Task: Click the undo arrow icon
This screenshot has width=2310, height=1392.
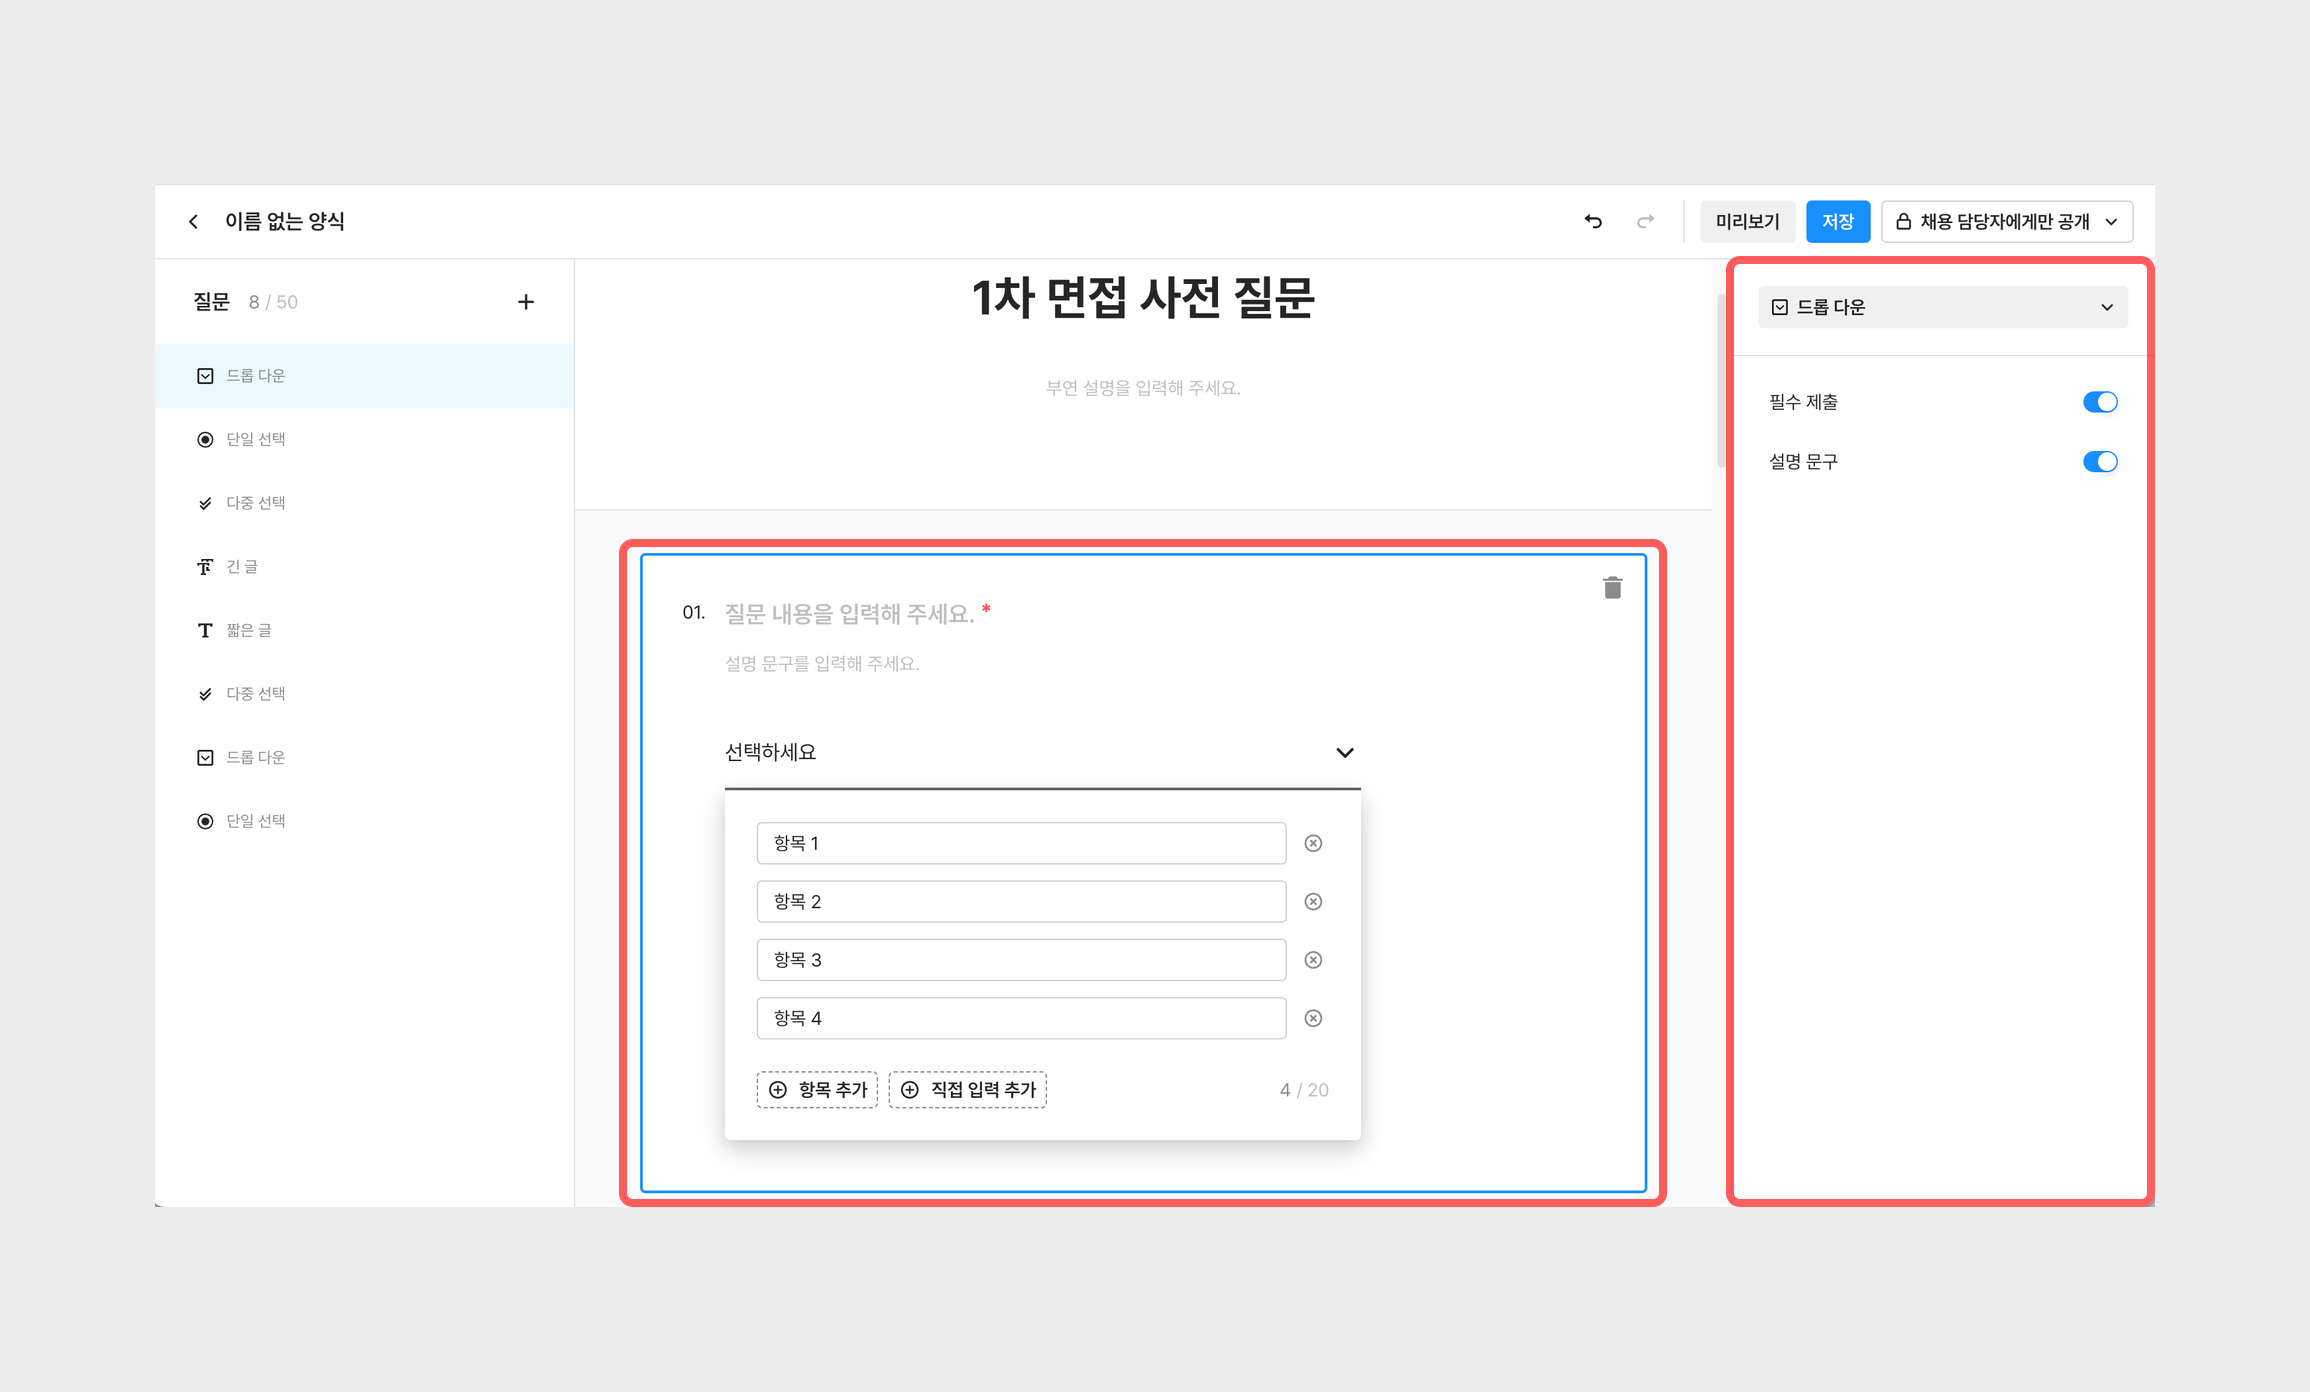Action: [1593, 221]
